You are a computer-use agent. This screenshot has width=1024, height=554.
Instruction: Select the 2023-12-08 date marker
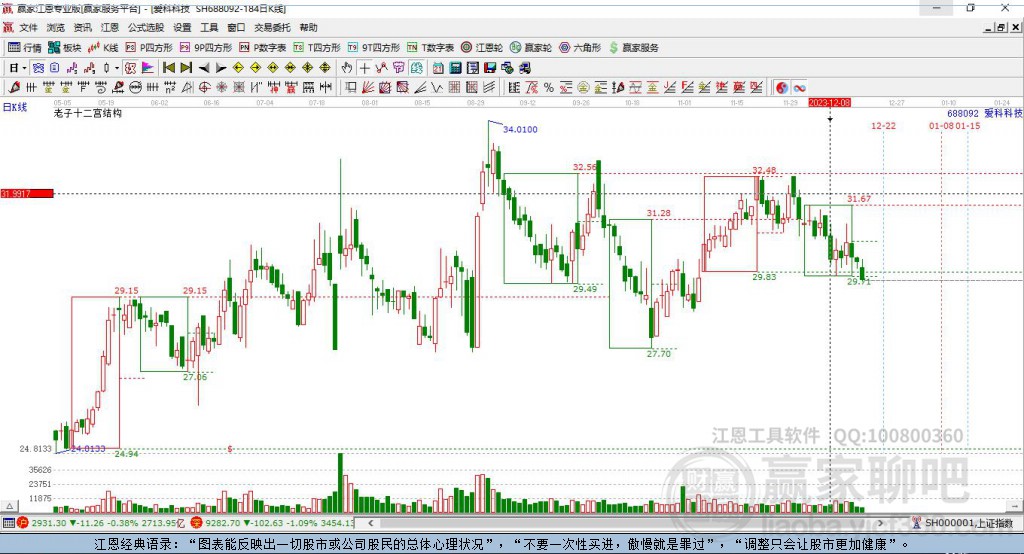point(829,103)
